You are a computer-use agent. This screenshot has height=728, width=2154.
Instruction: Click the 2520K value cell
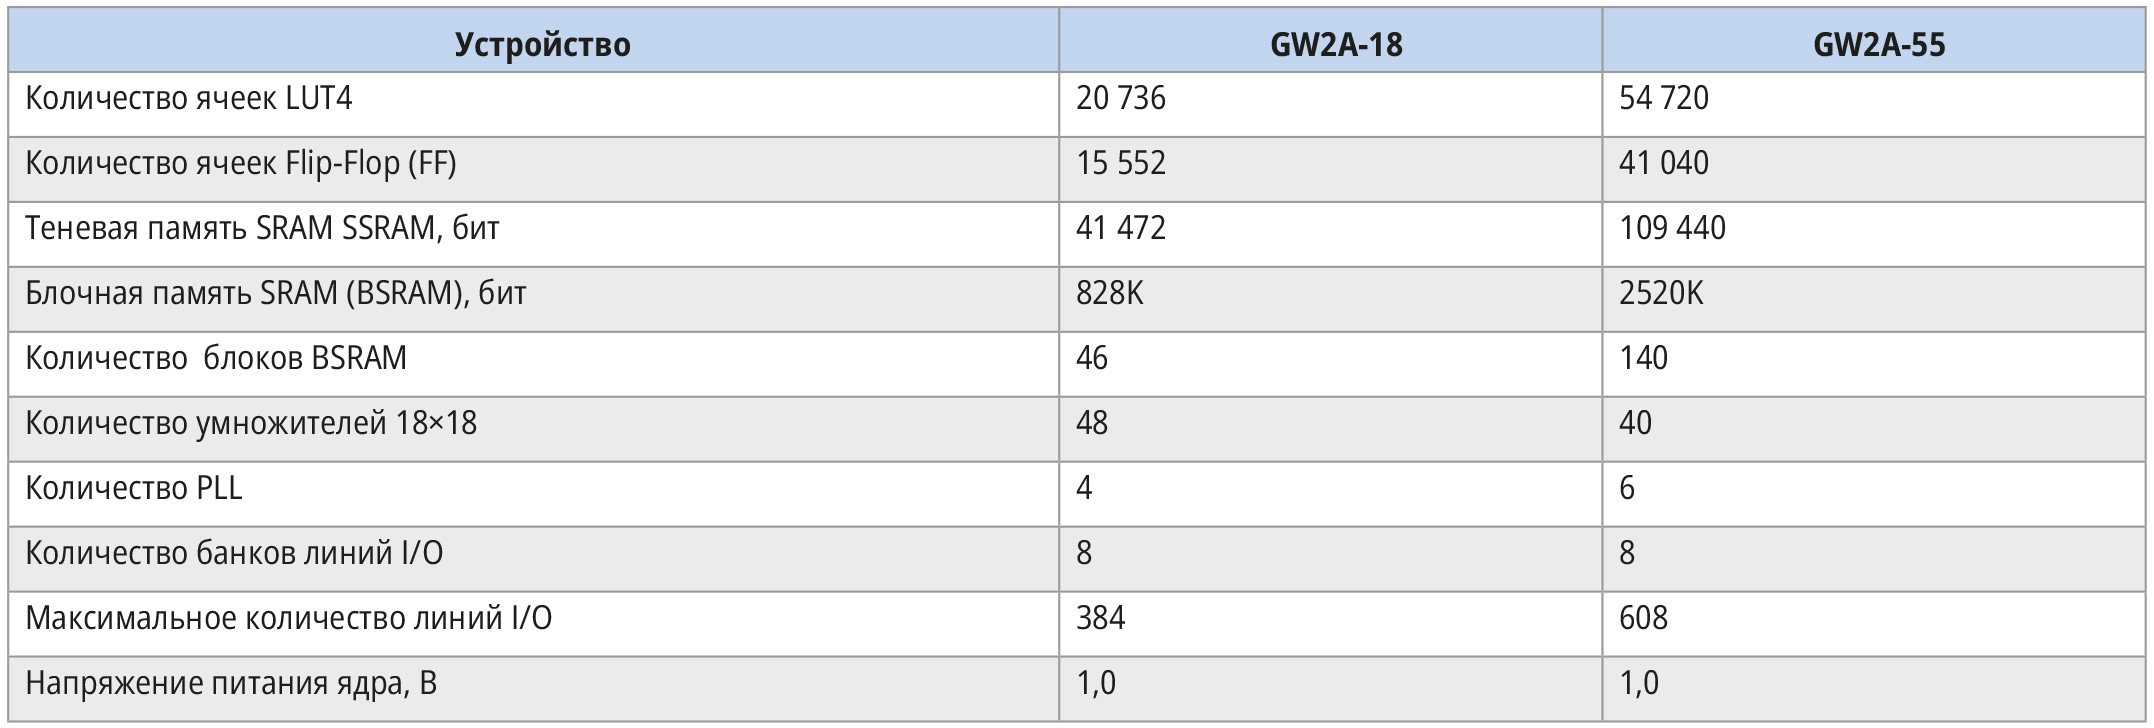point(1661,294)
